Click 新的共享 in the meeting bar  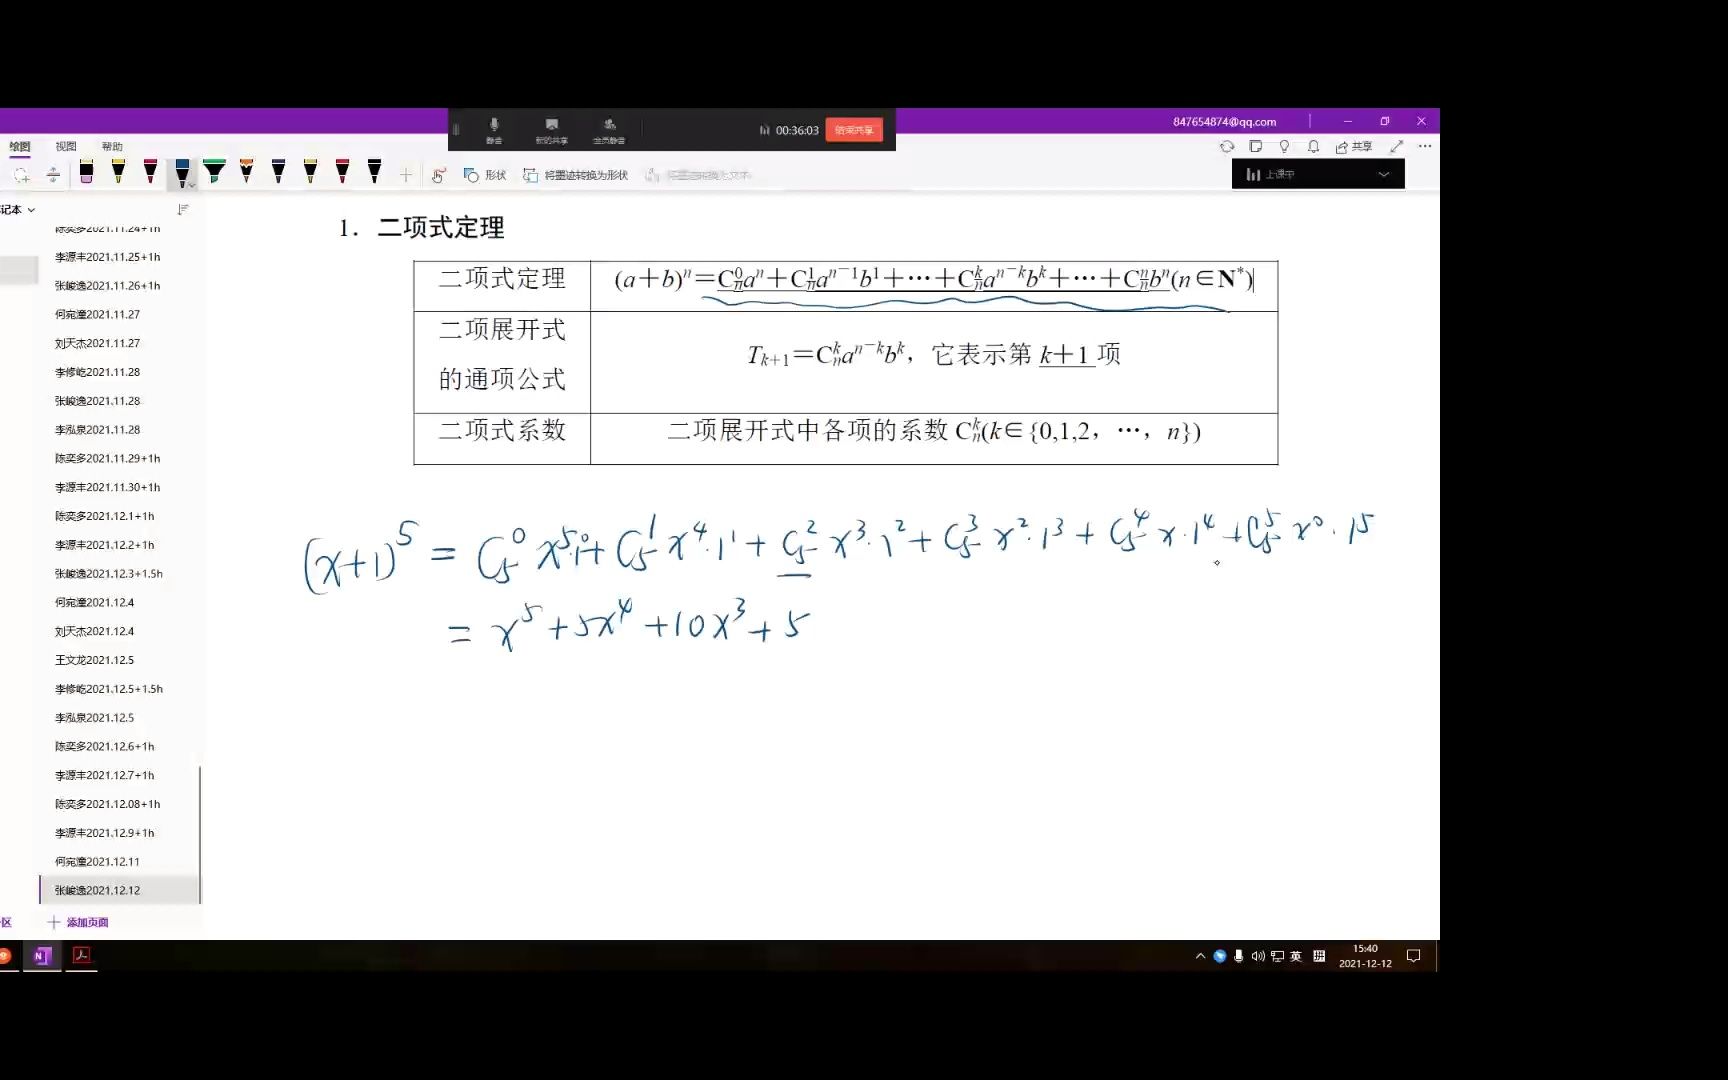click(551, 130)
